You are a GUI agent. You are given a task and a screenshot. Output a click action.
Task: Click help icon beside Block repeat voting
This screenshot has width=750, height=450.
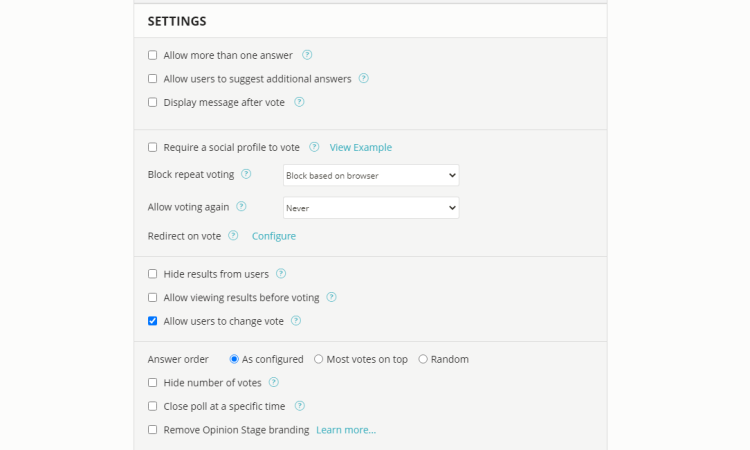[x=246, y=174]
